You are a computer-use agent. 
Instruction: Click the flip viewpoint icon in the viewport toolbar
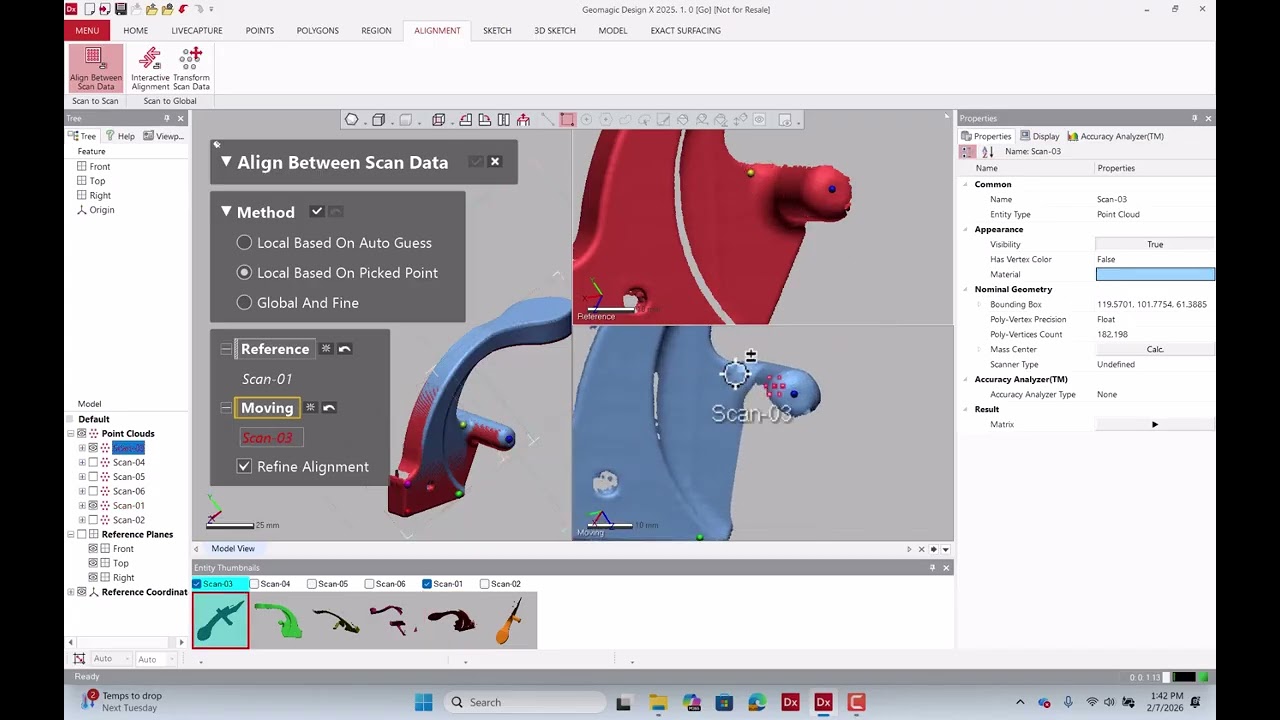466,120
